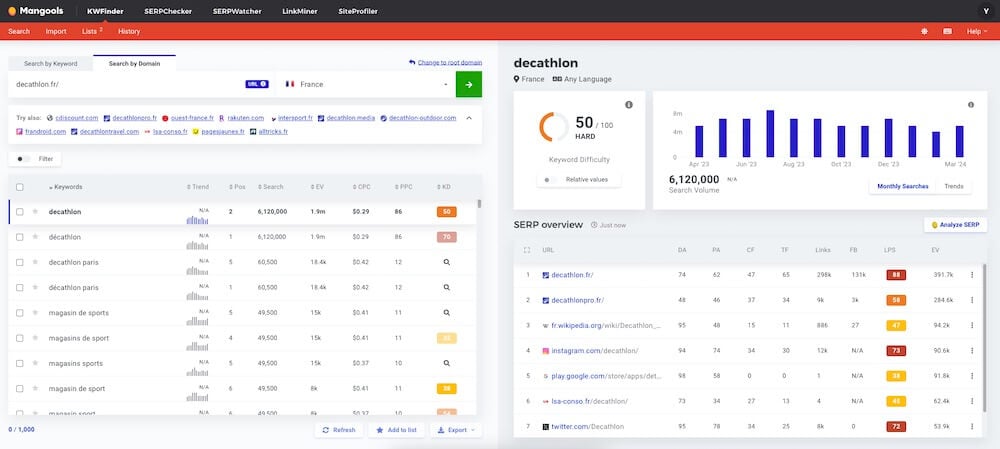Check the magasins sports checkbox
Viewport: 1000px width, 449px height.
[20, 364]
